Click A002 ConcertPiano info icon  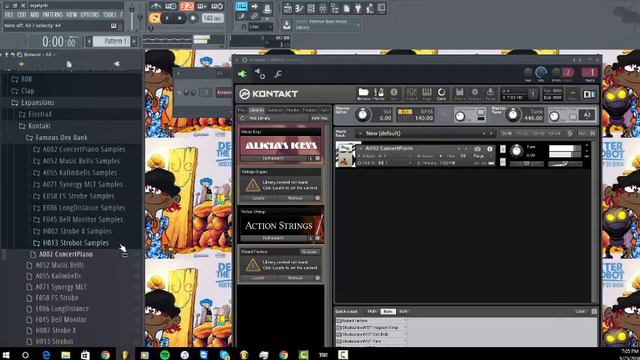coord(489,149)
